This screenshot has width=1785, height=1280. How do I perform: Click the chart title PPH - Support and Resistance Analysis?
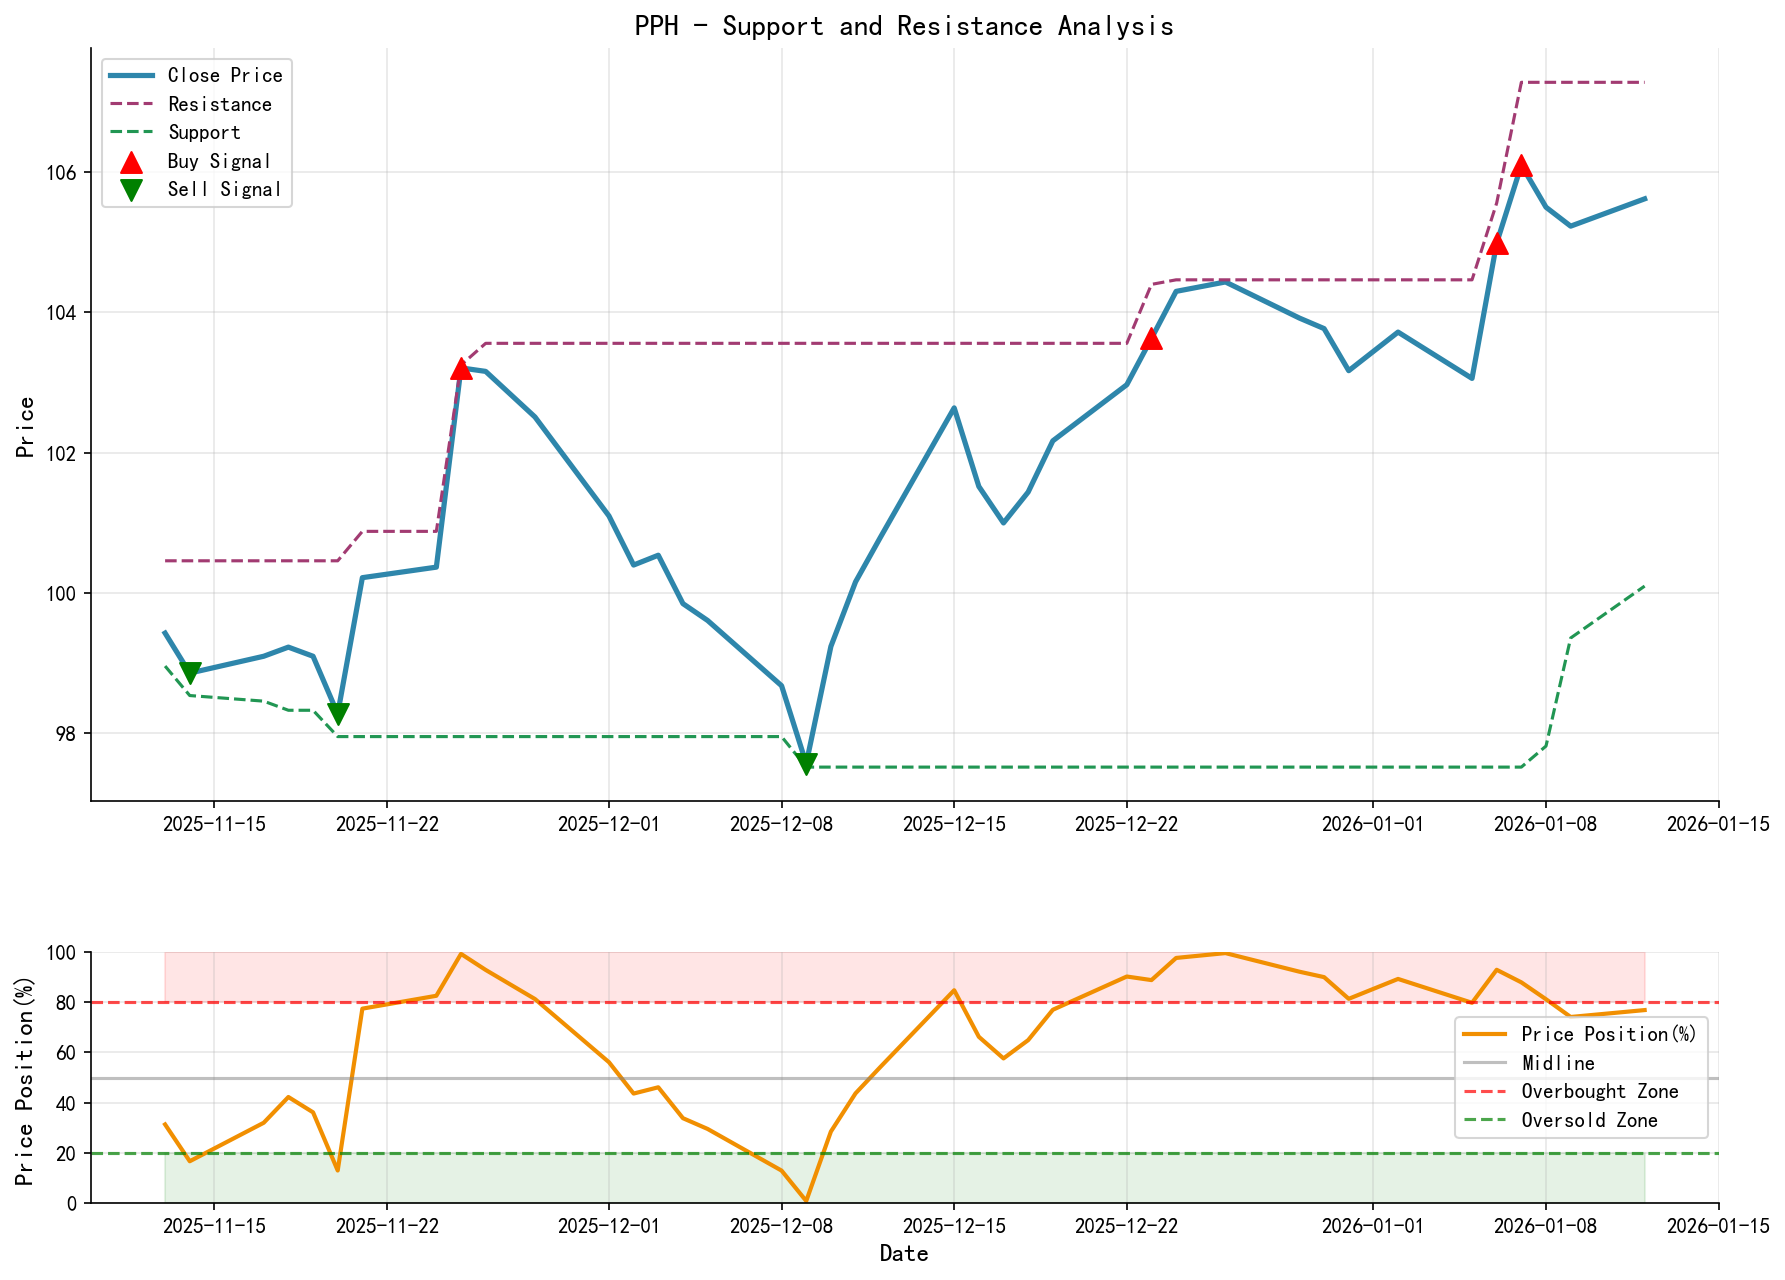pos(905,25)
